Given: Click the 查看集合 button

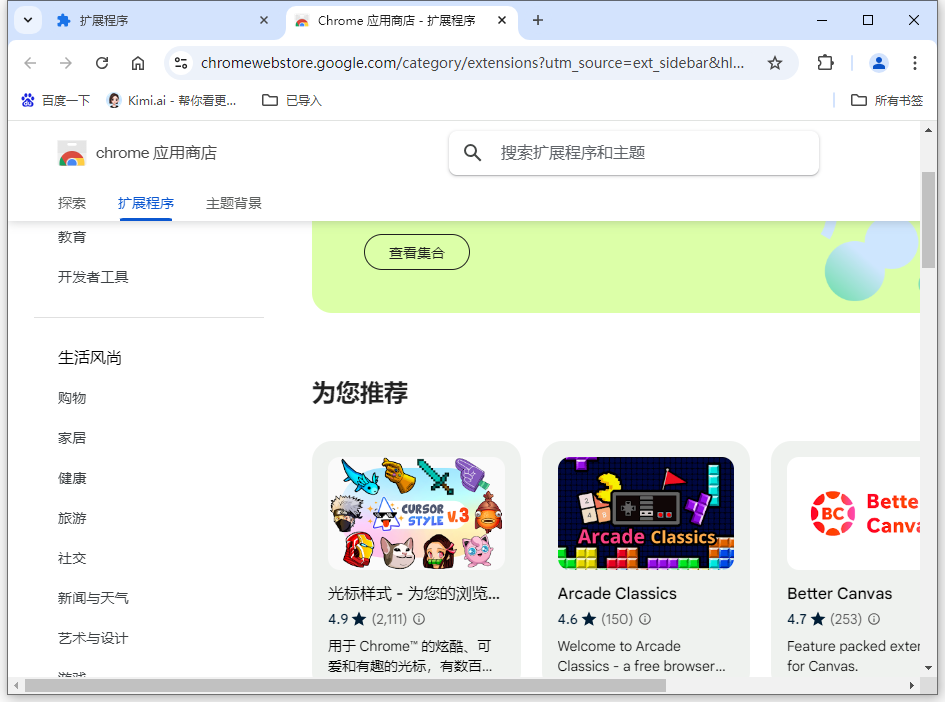Looking at the screenshot, I should tap(416, 252).
